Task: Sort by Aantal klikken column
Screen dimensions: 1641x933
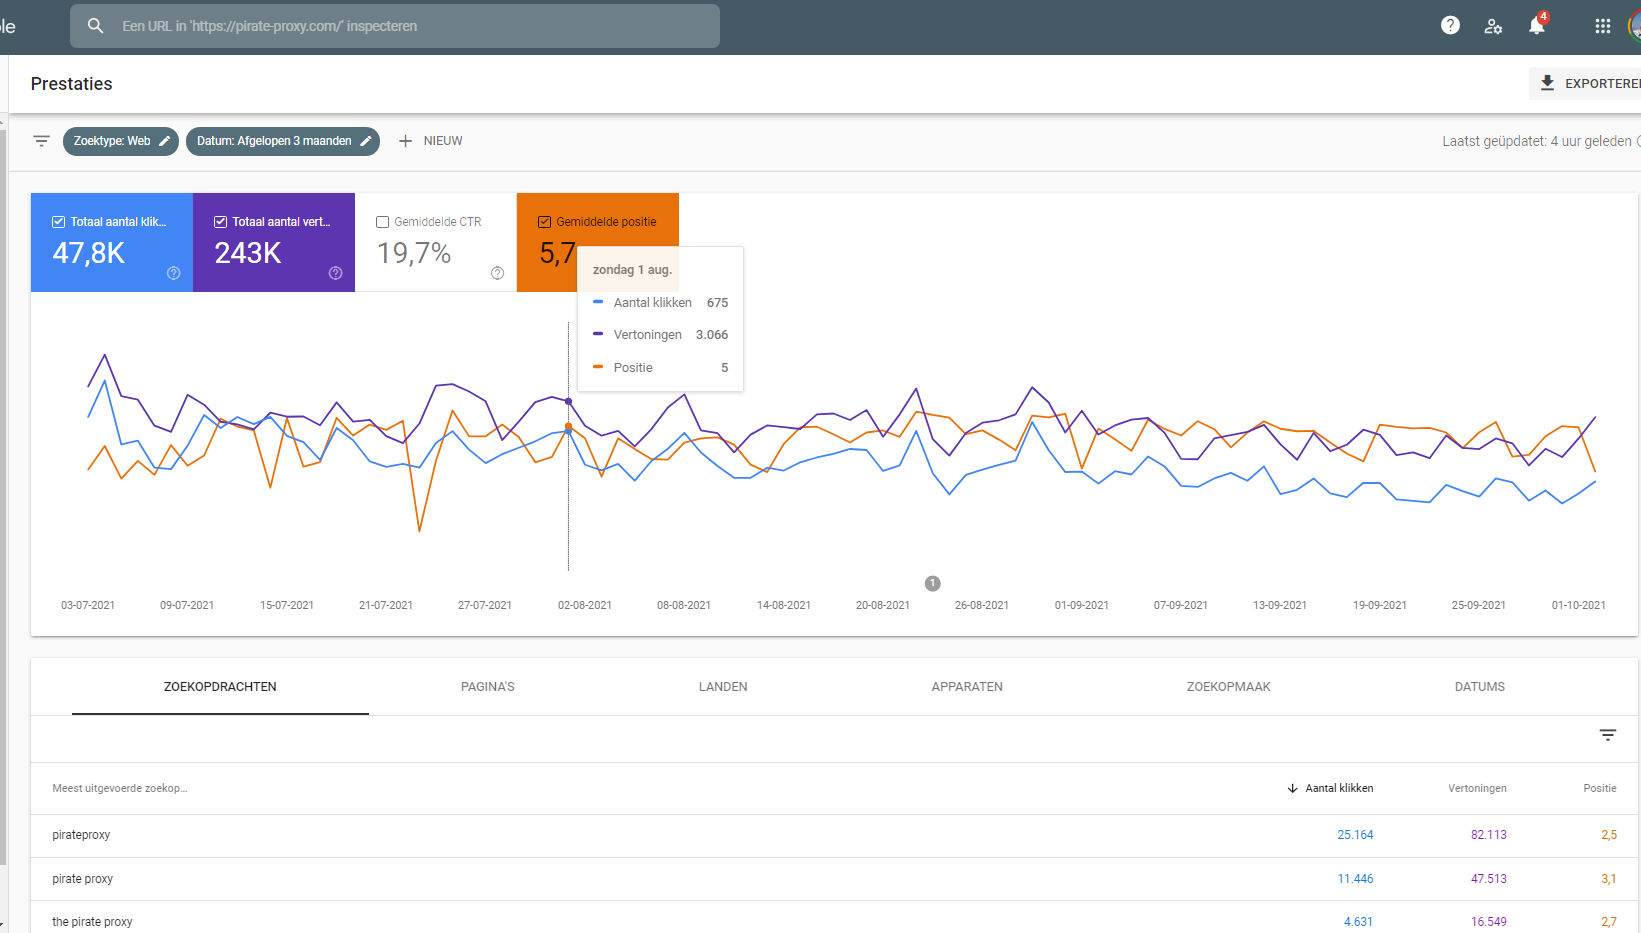Action: [1330, 788]
